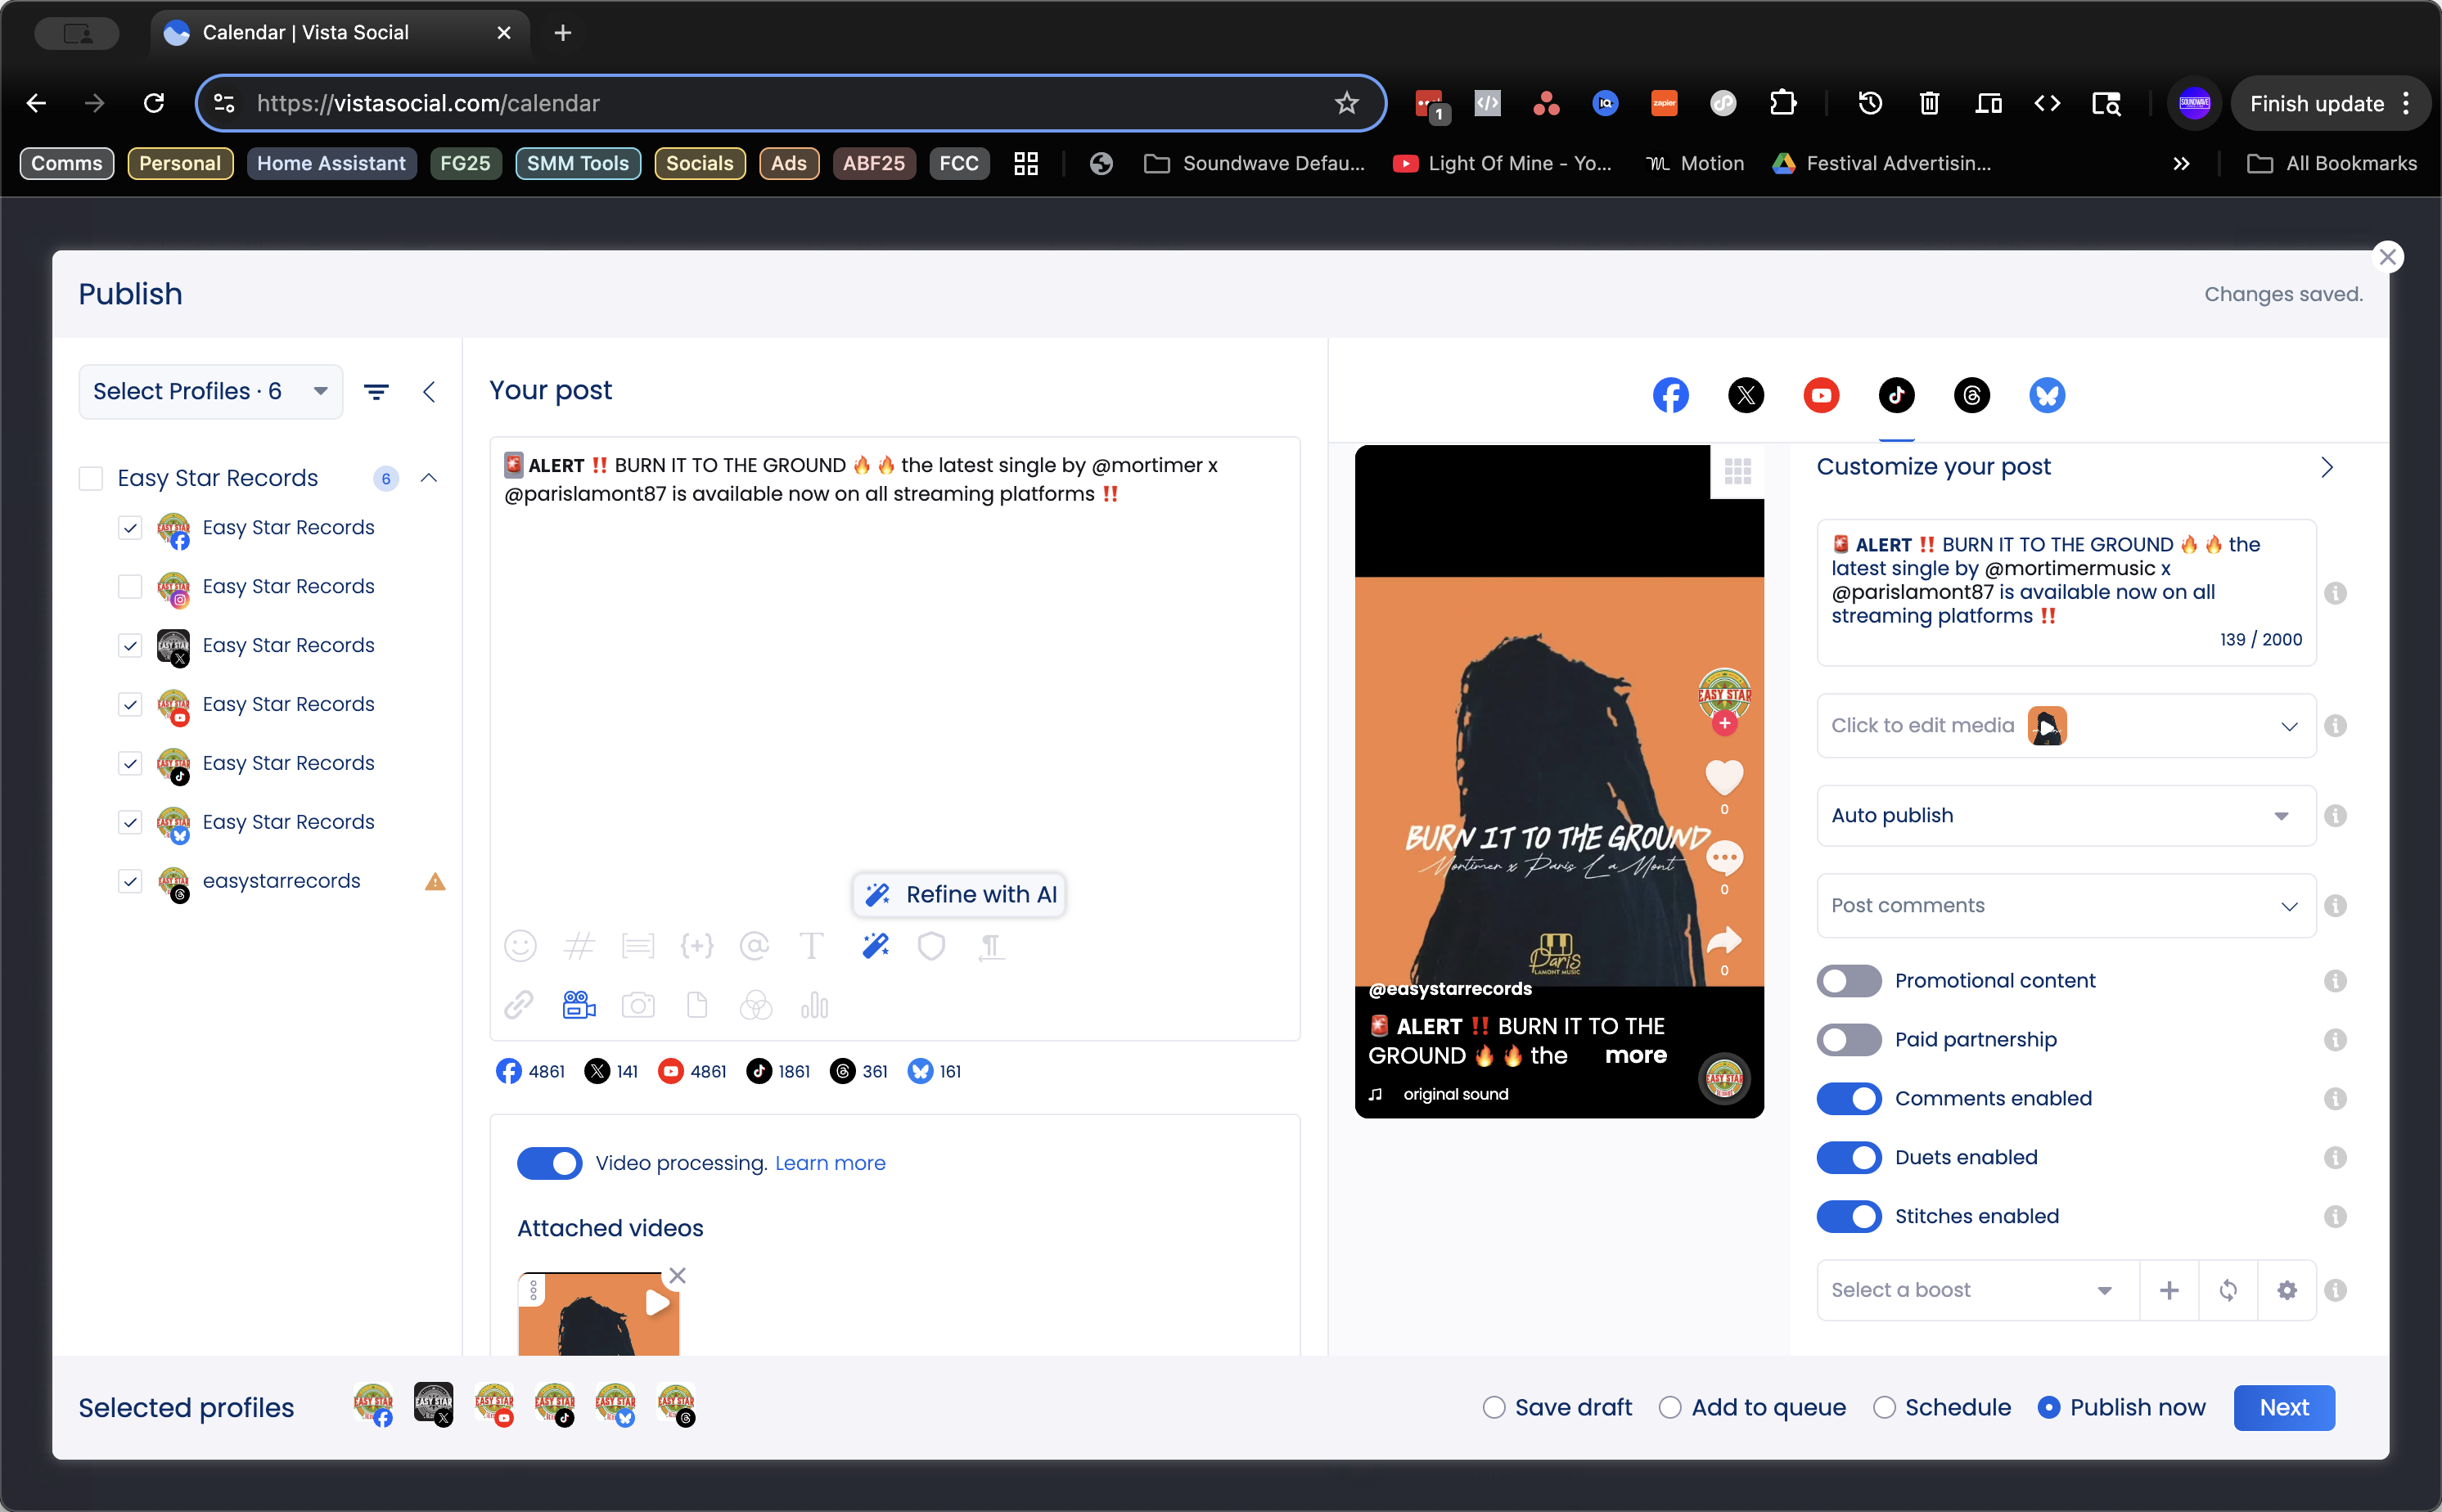The image size is (2442, 1512).
Task: Open the Learn more link
Action: (830, 1163)
